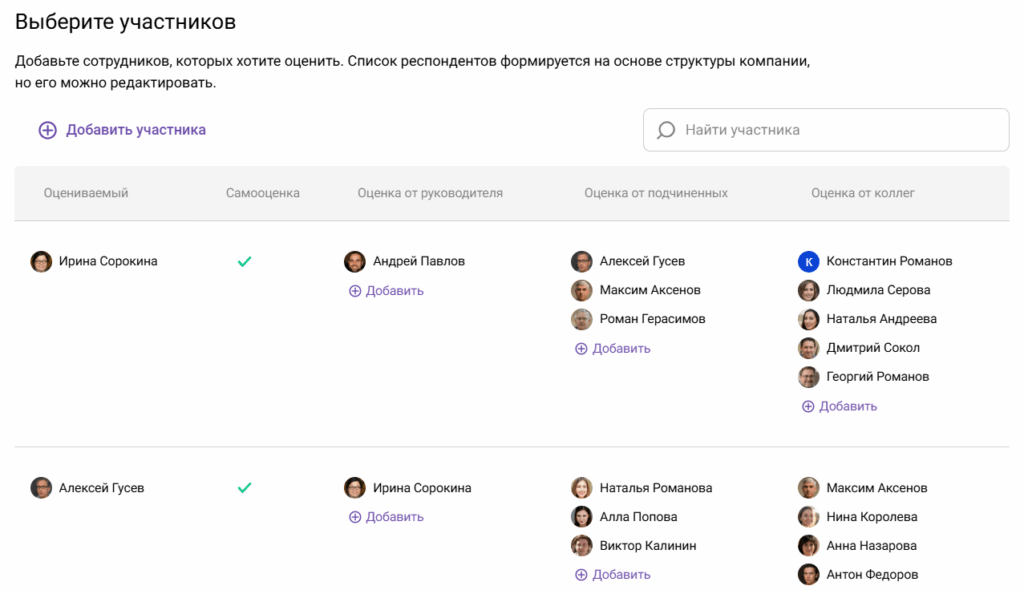This screenshot has height=590, width=1024.
Task: Select the Оценка от коллег column header
Action: pos(861,193)
